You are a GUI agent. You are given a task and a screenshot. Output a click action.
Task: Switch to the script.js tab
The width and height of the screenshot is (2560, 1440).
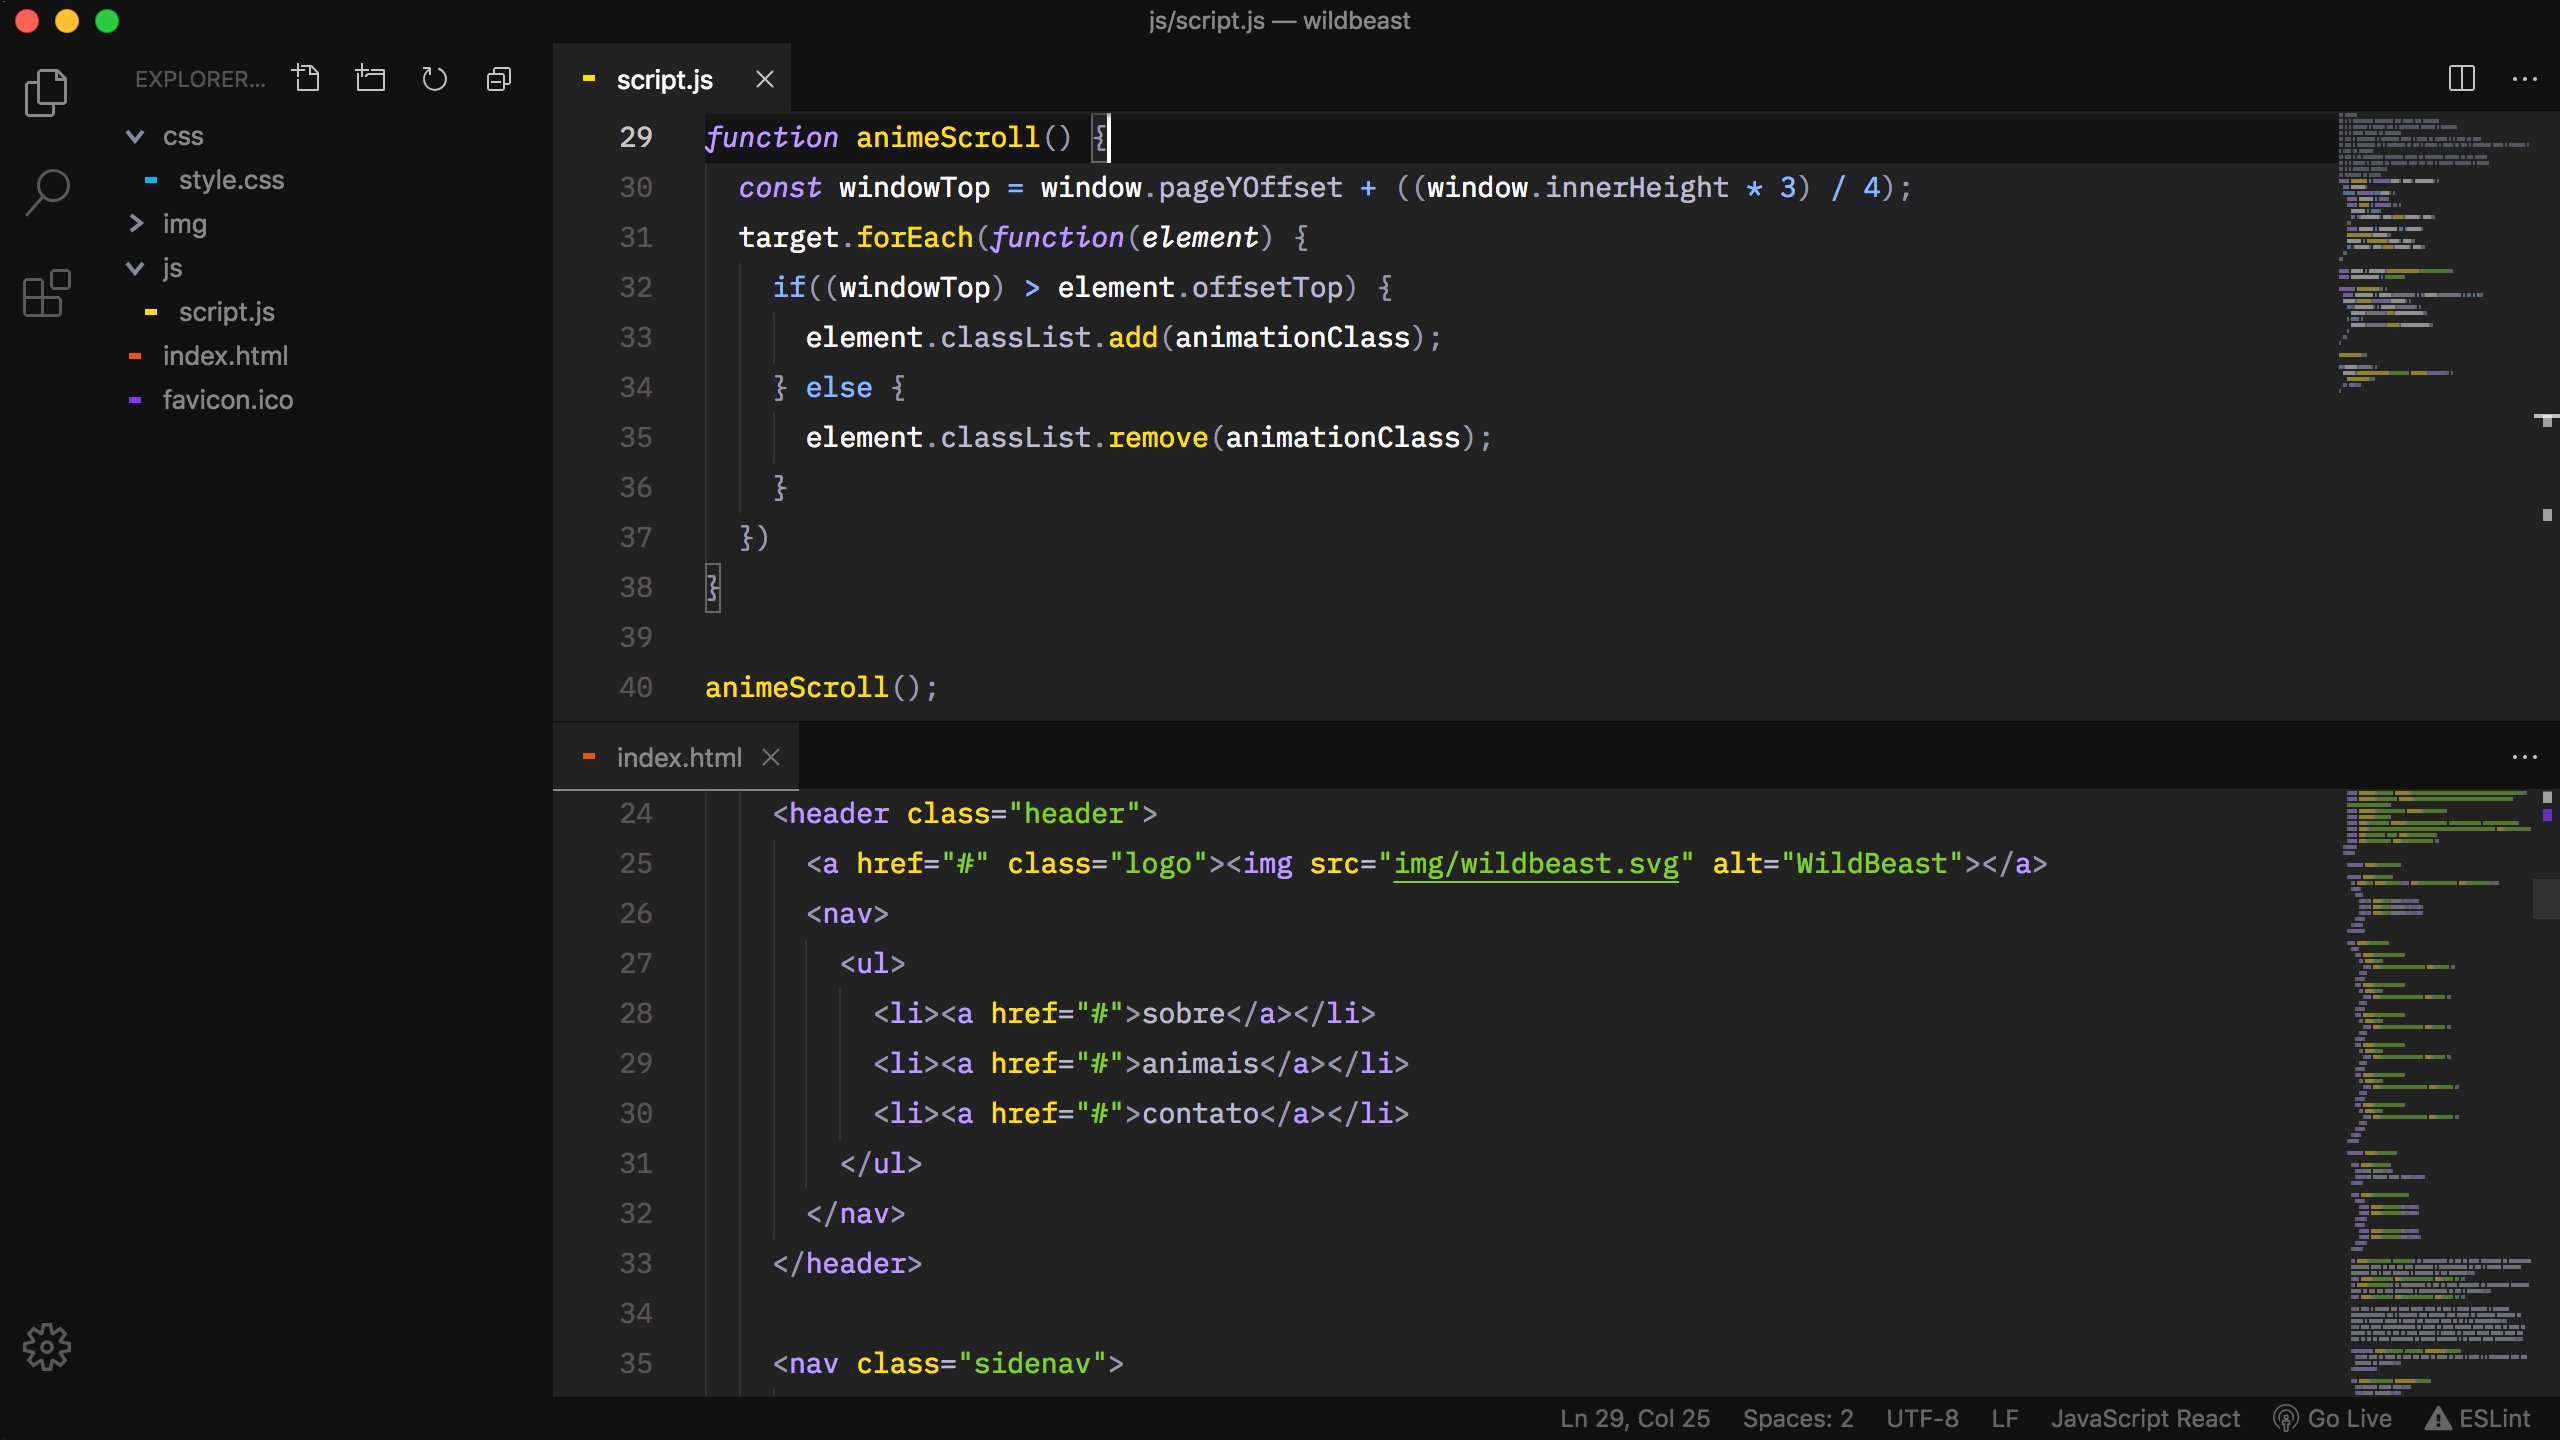(664, 80)
